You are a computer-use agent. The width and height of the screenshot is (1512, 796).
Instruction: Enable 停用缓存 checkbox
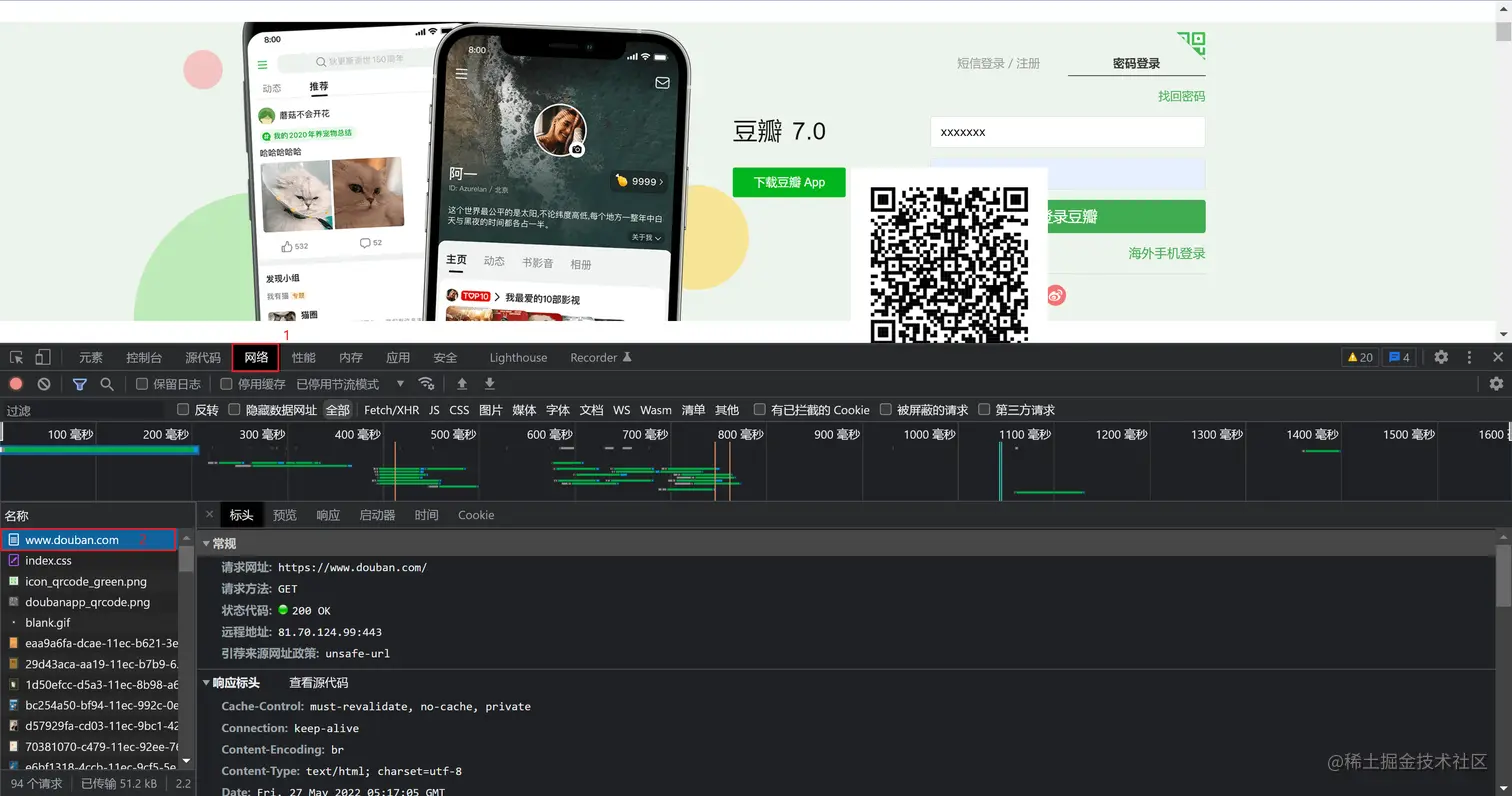click(226, 384)
